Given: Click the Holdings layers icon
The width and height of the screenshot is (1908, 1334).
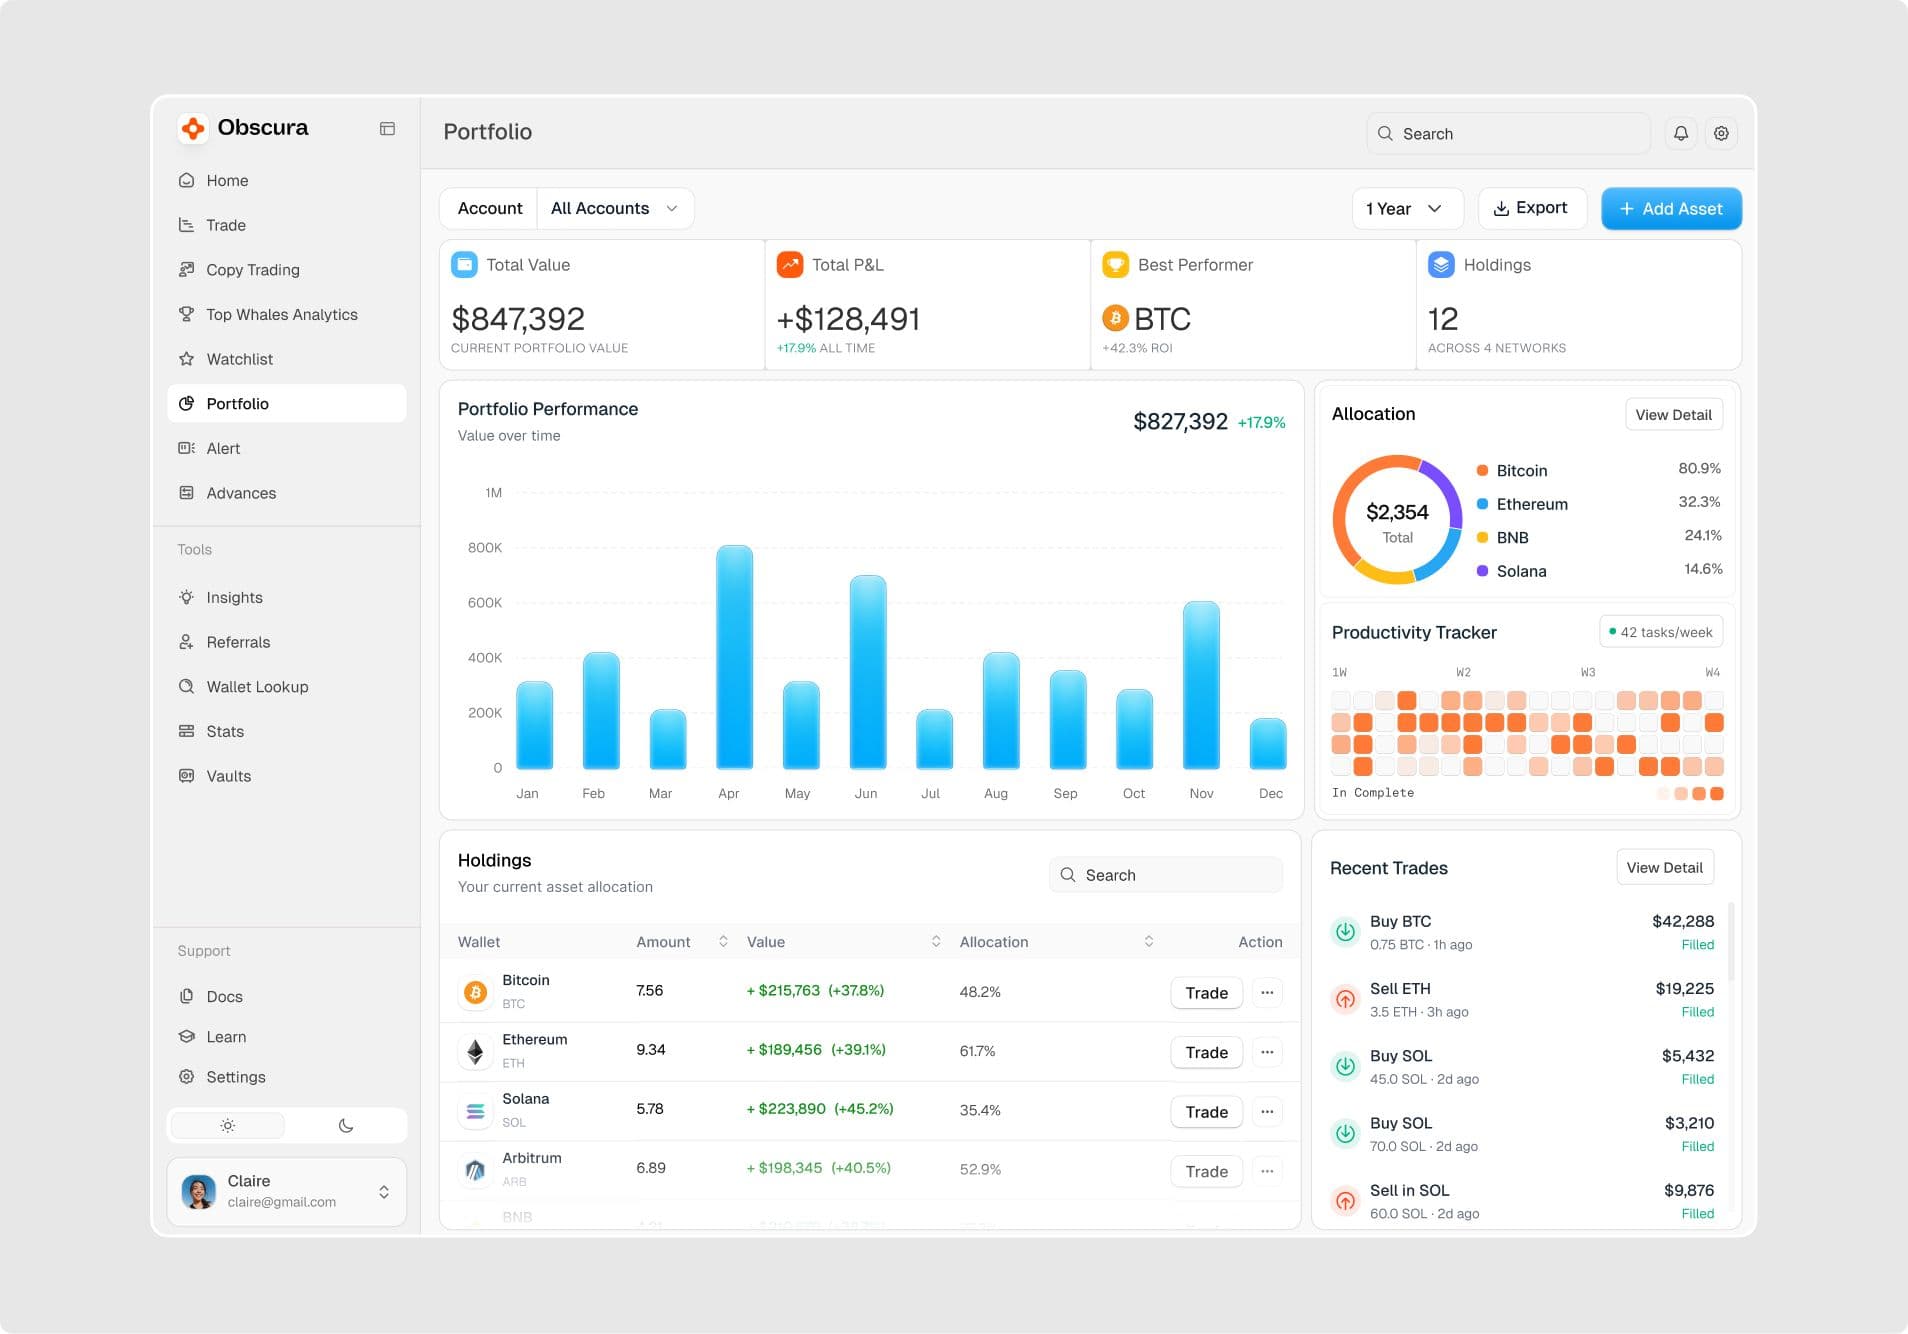Looking at the screenshot, I should point(1441,264).
